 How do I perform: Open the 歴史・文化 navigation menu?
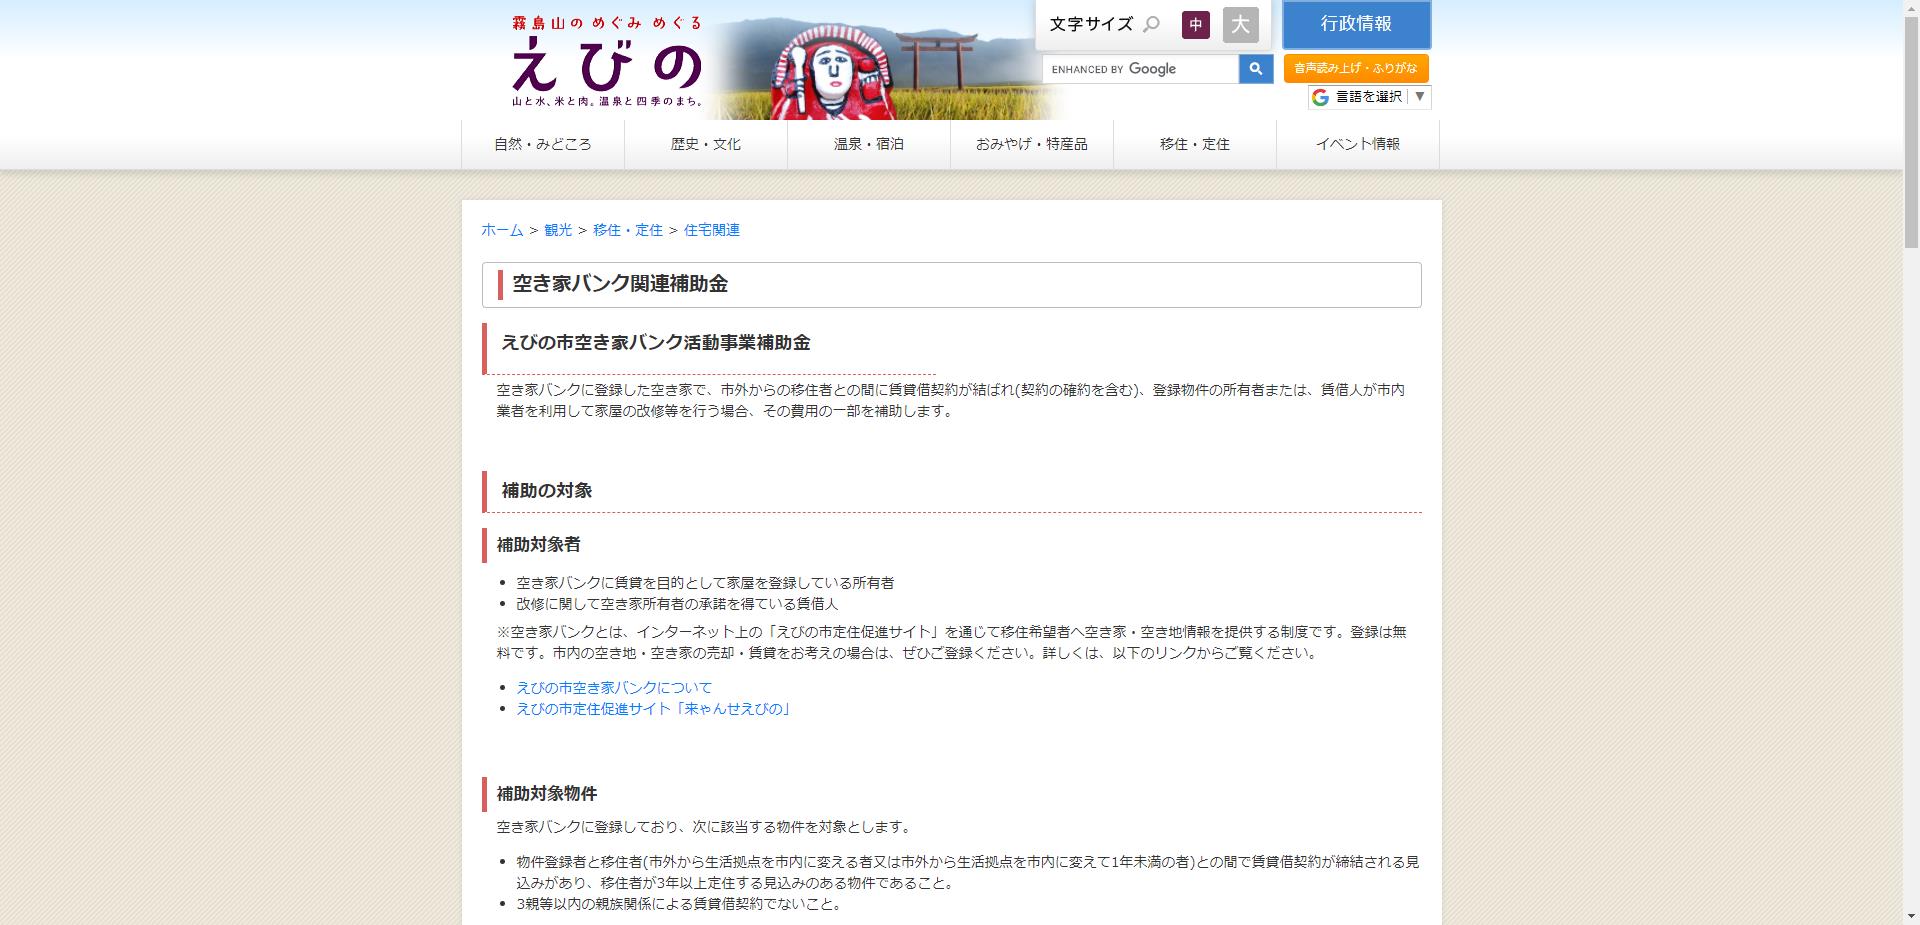(706, 143)
